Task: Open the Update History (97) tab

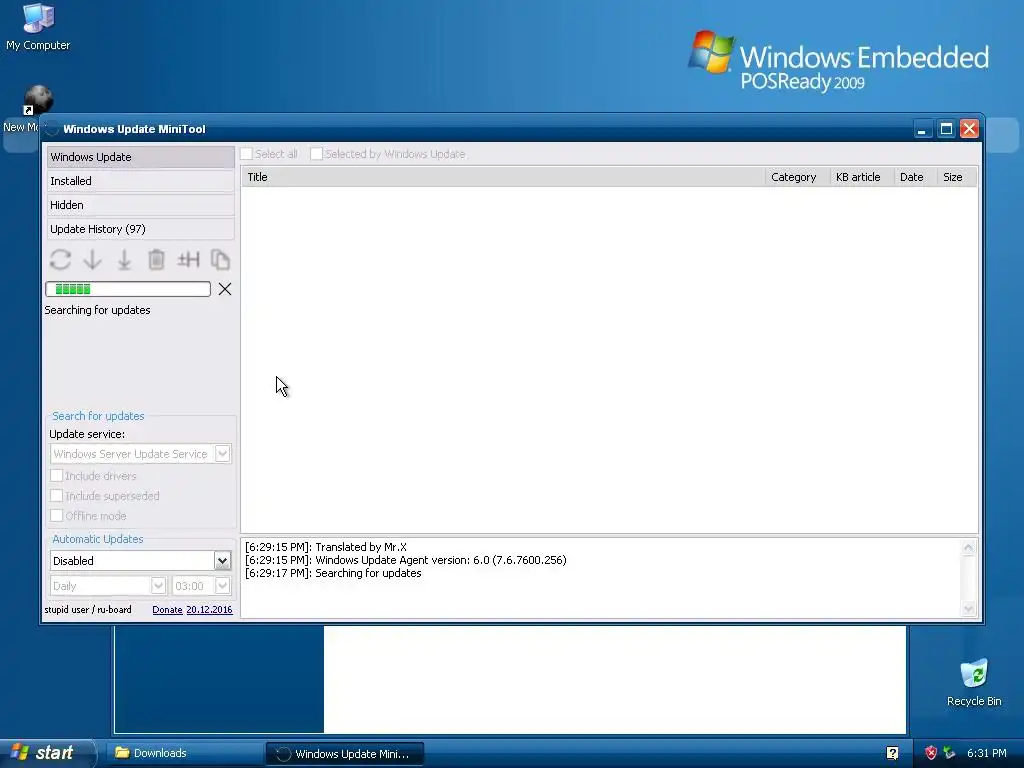Action: click(140, 229)
